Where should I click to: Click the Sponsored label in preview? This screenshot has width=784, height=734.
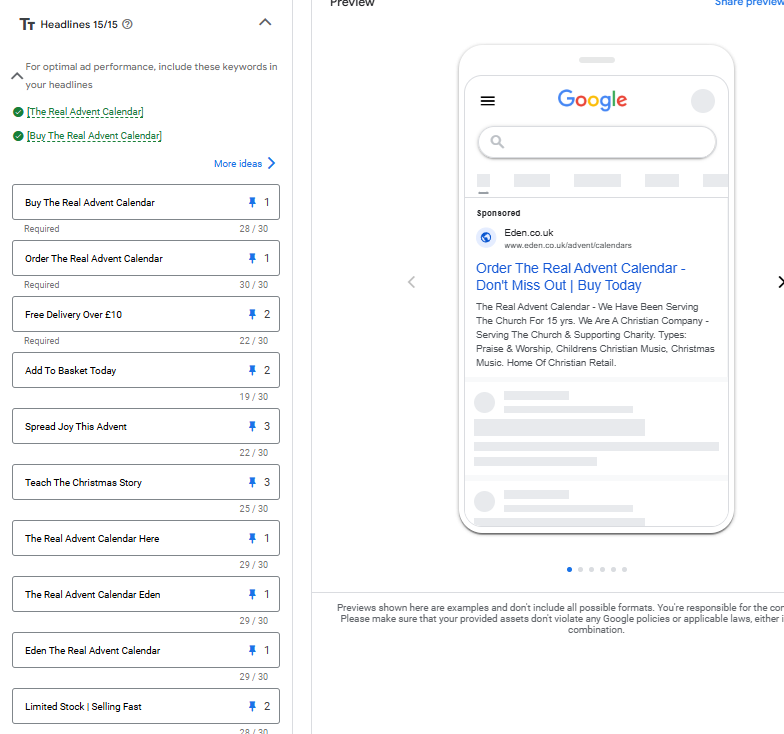pos(498,213)
